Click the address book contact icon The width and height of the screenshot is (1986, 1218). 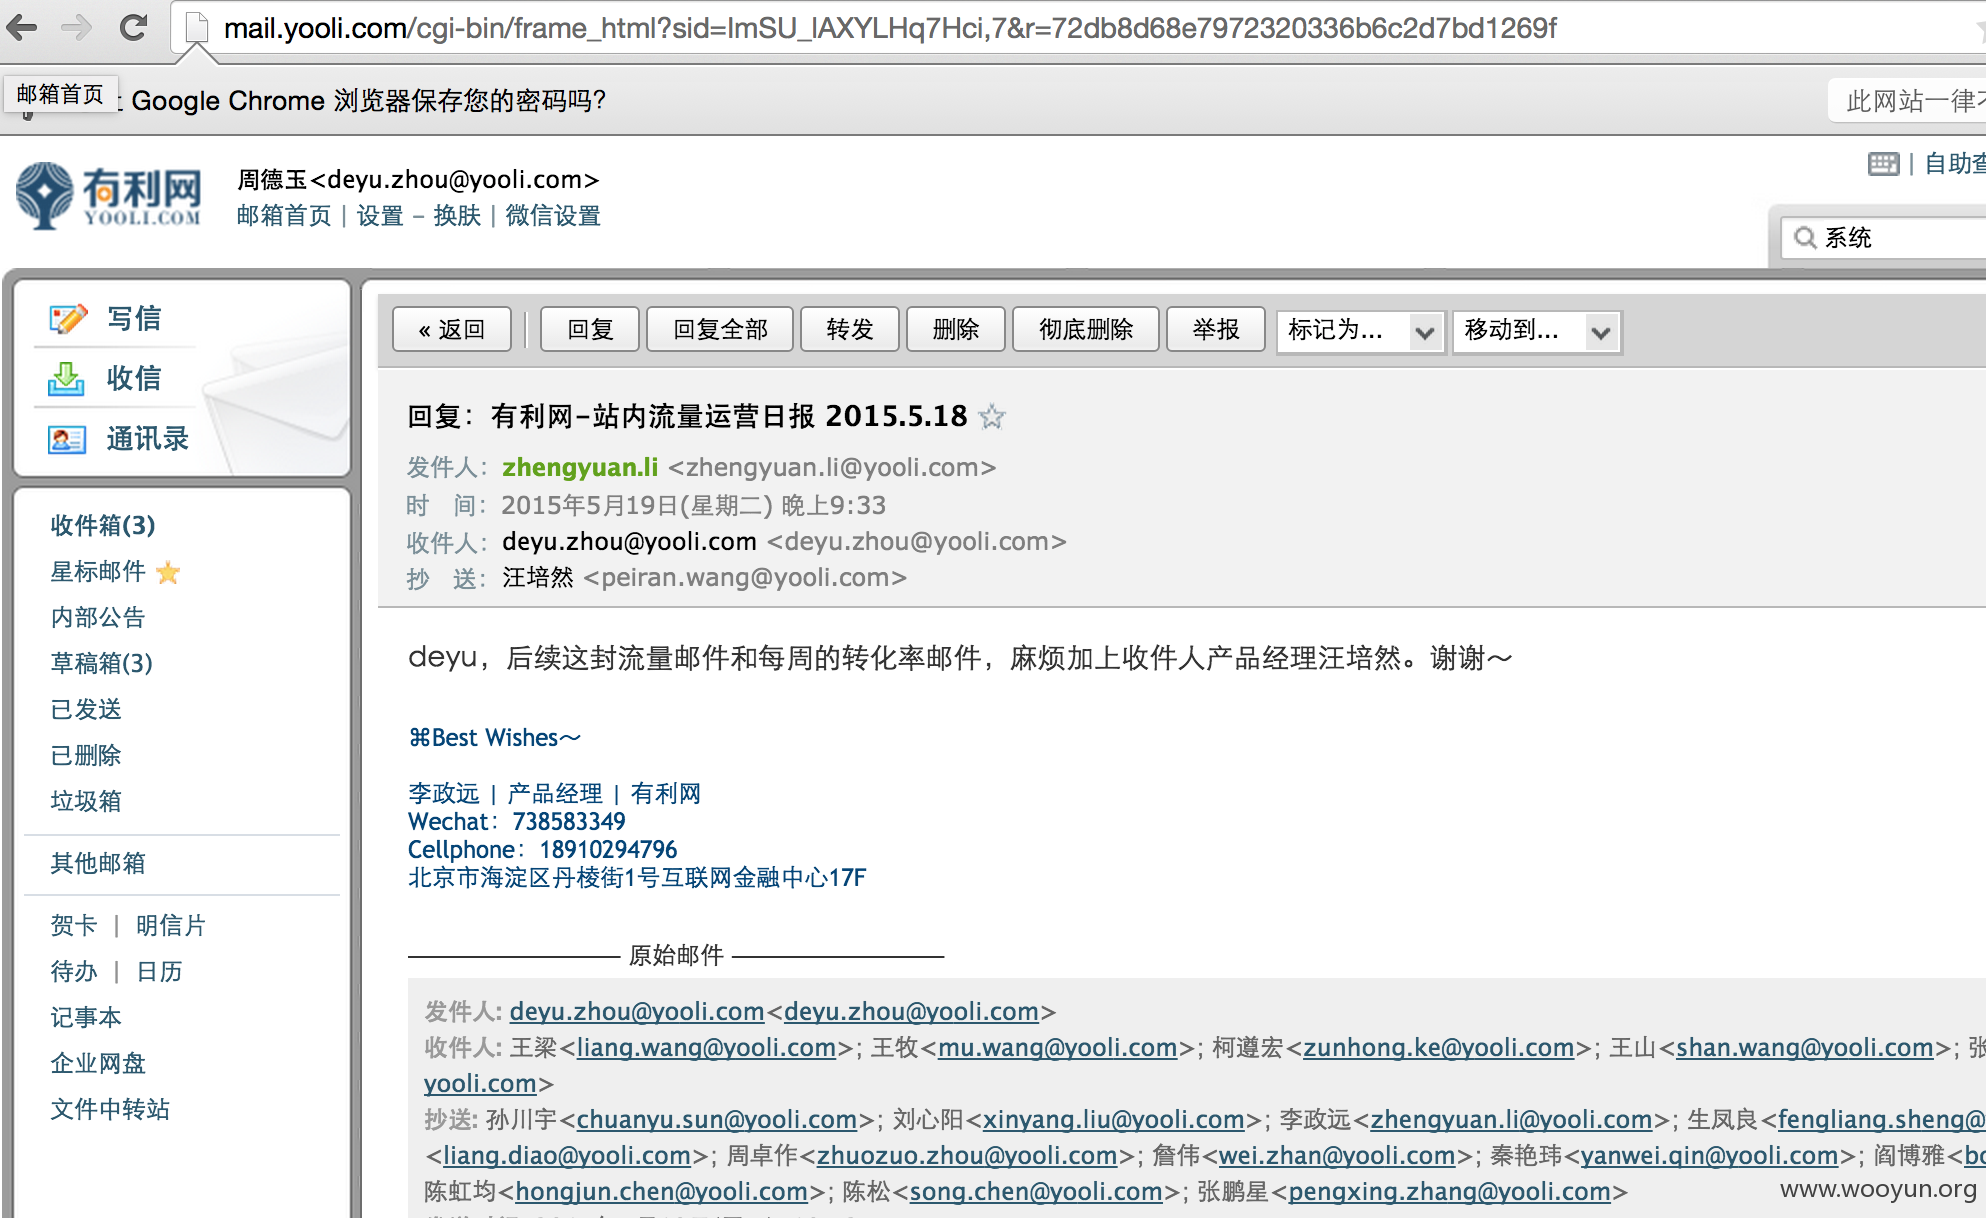point(66,439)
